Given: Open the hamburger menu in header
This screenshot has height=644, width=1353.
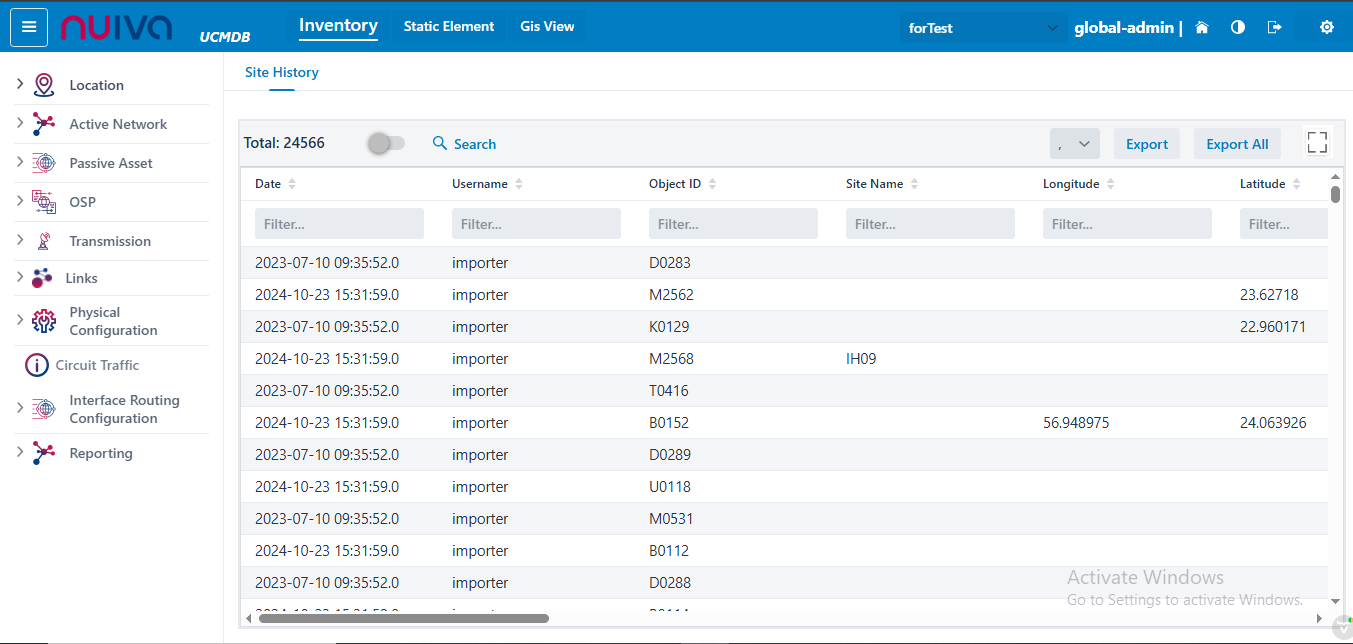Looking at the screenshot, I should (x=29, y=27).
